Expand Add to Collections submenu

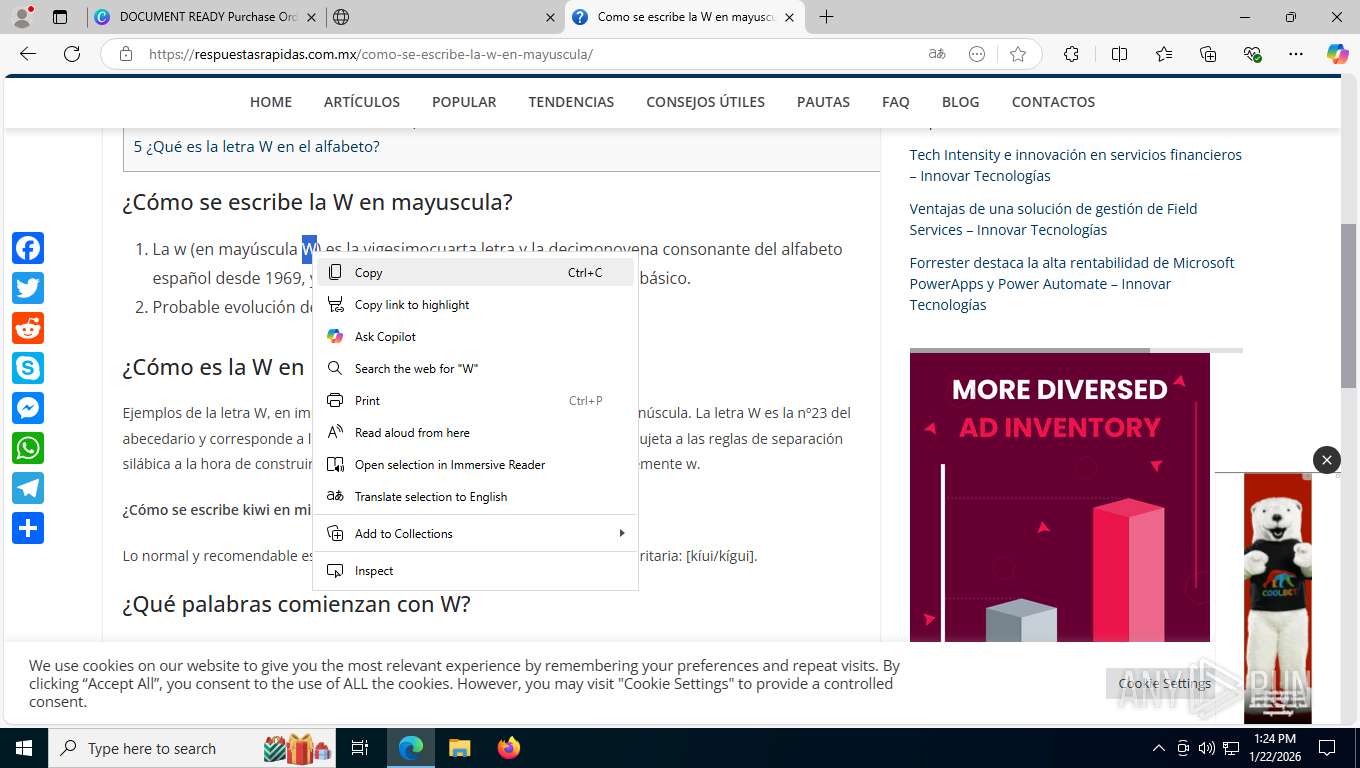[476, 533]
